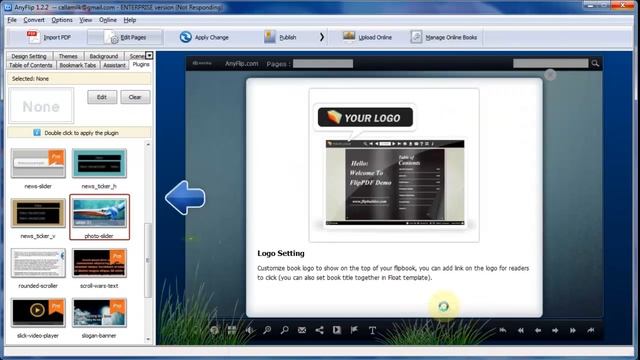This screenshot has height=360, width=640.
Task: Open the thumbnails grid view icon
Action: pyautogui.click(x=232, y=330)
